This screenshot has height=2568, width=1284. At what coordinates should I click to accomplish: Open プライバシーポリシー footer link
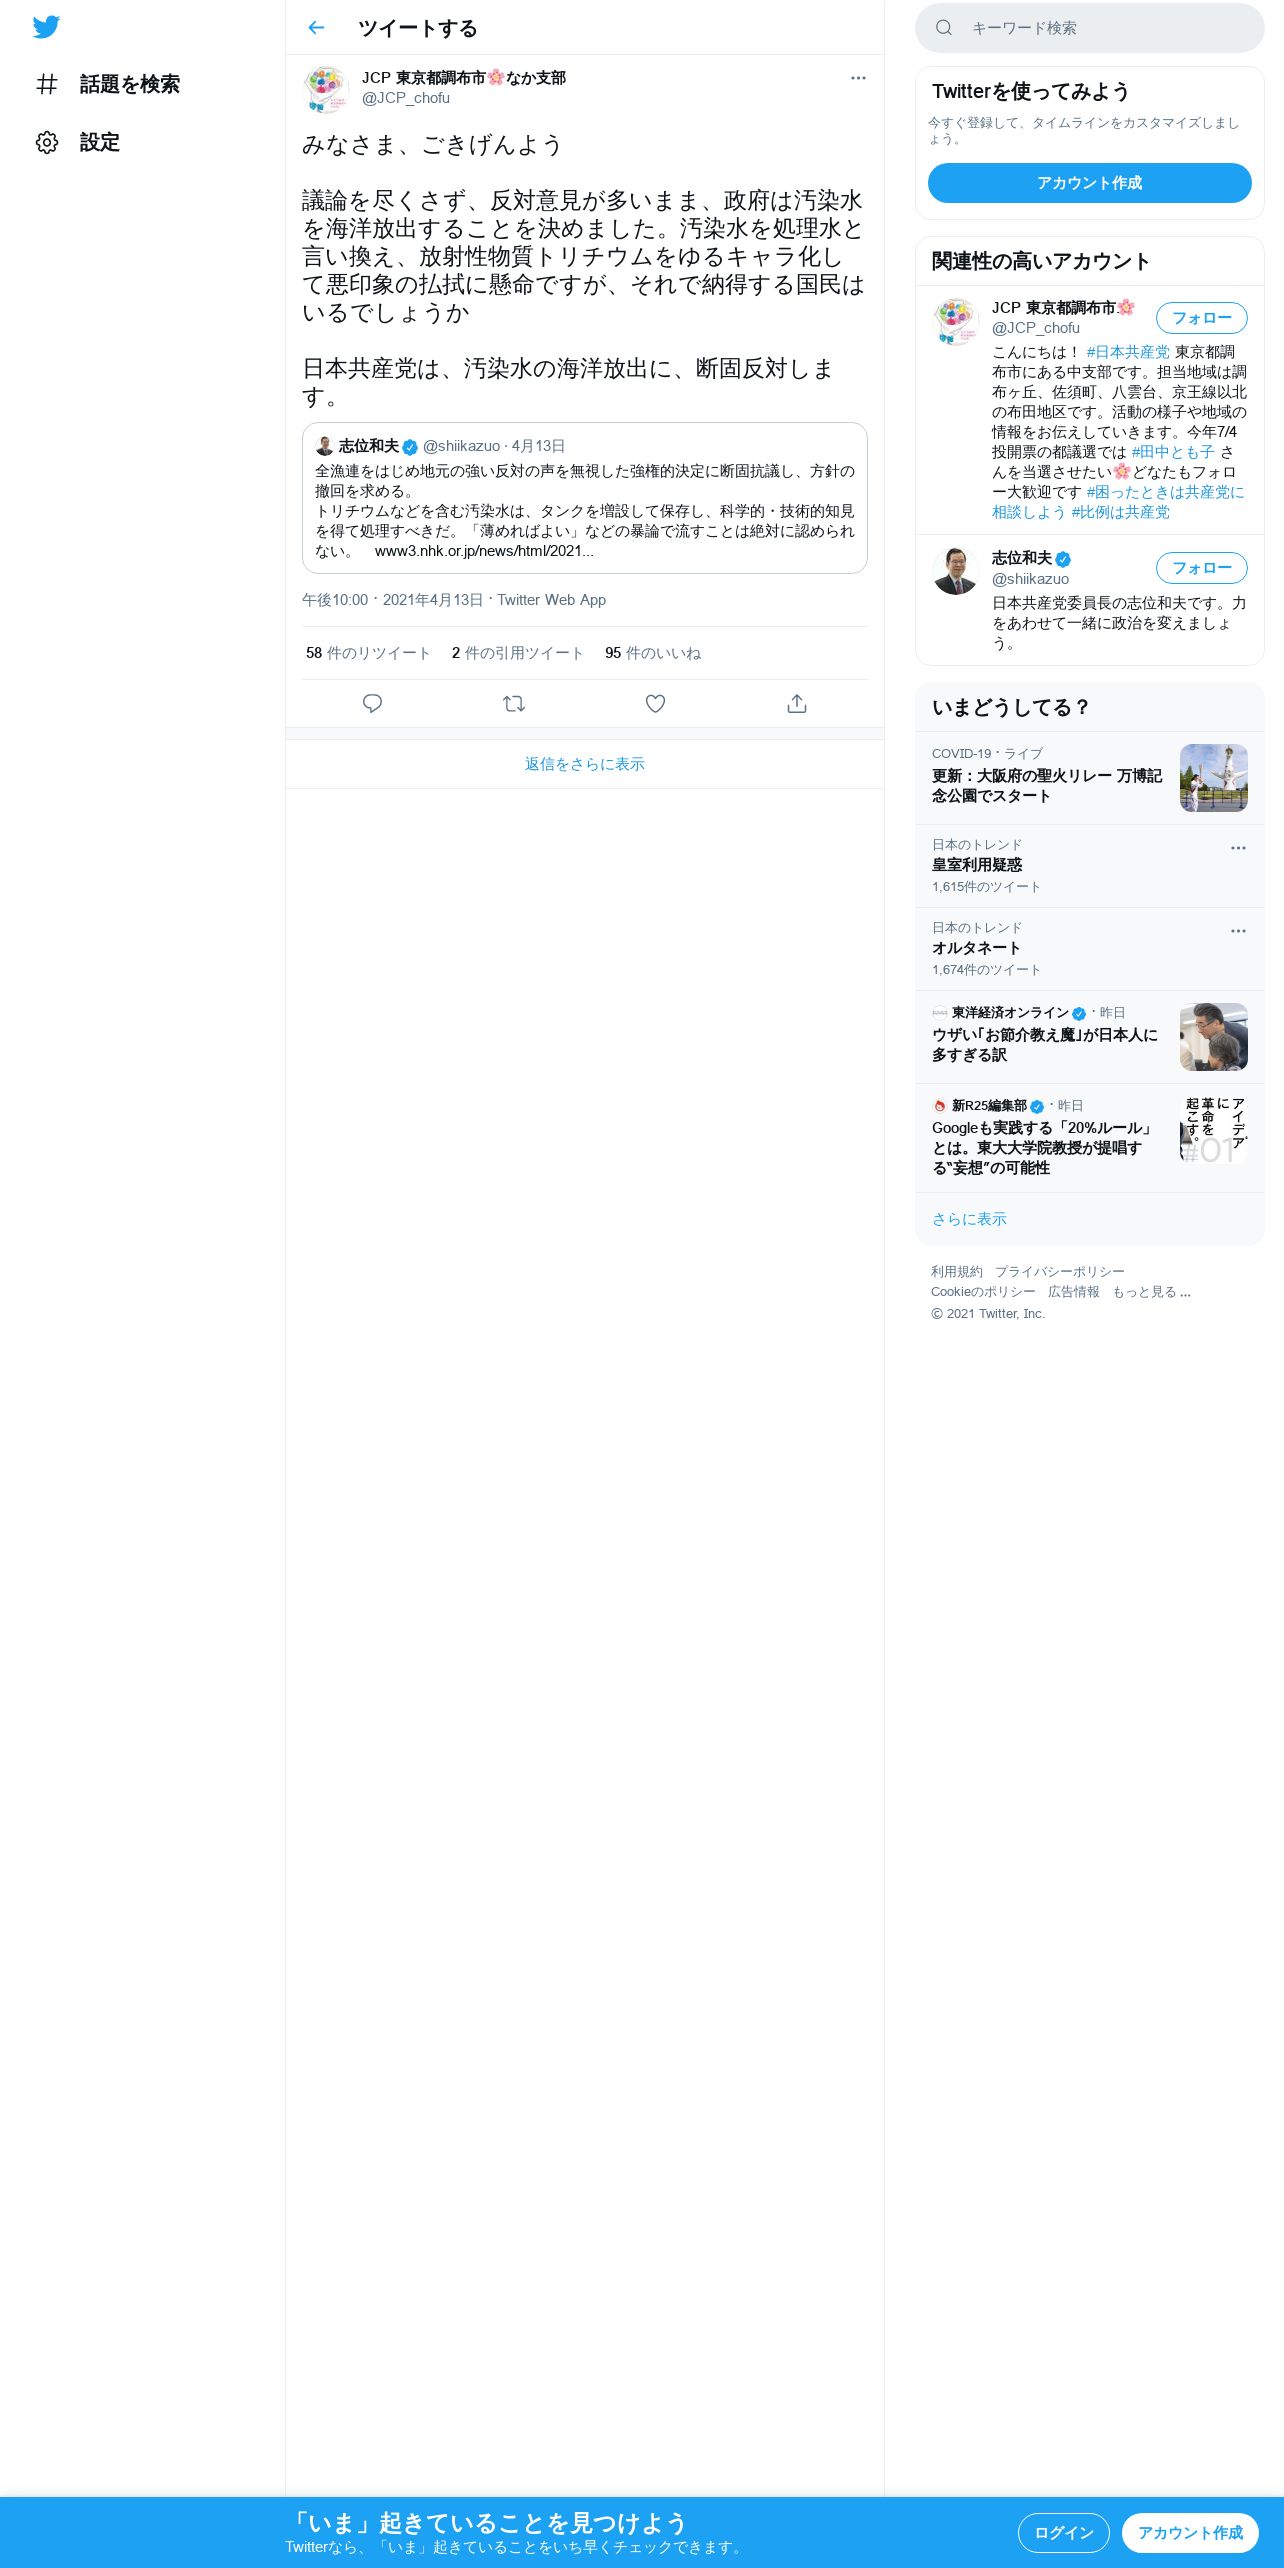click(x=1060, y=1272)
